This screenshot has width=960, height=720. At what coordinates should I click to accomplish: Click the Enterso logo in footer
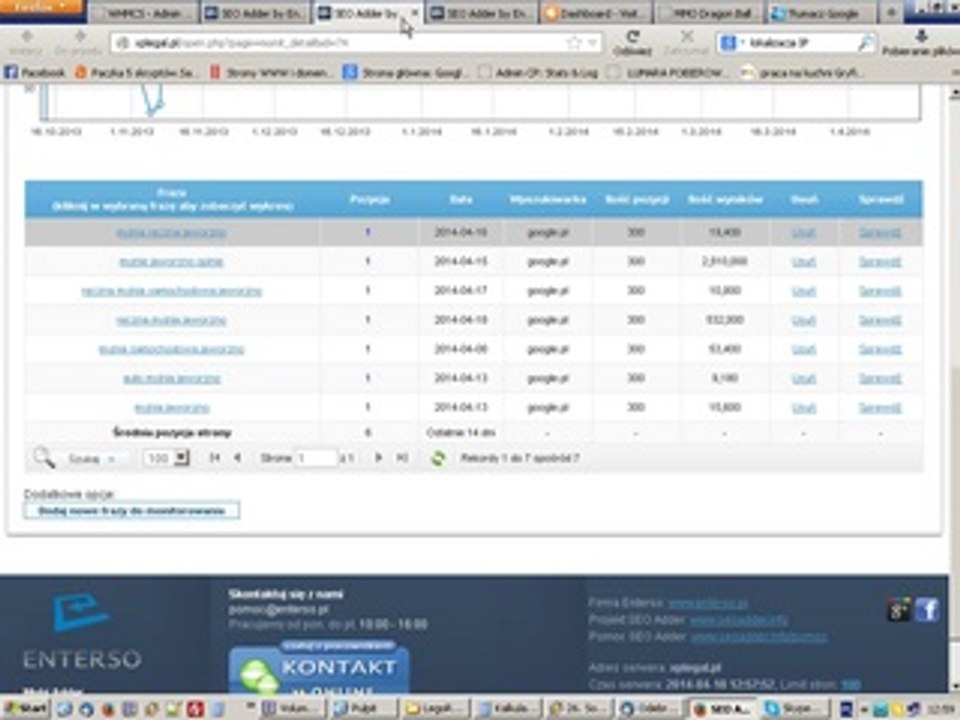point(81,632)
